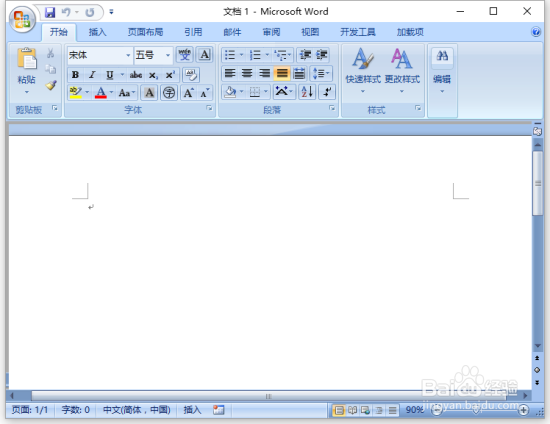Open the Customize Quick Access Toolbar arrow
This screenshot has width=550, height=424.
tap(111, 12)
